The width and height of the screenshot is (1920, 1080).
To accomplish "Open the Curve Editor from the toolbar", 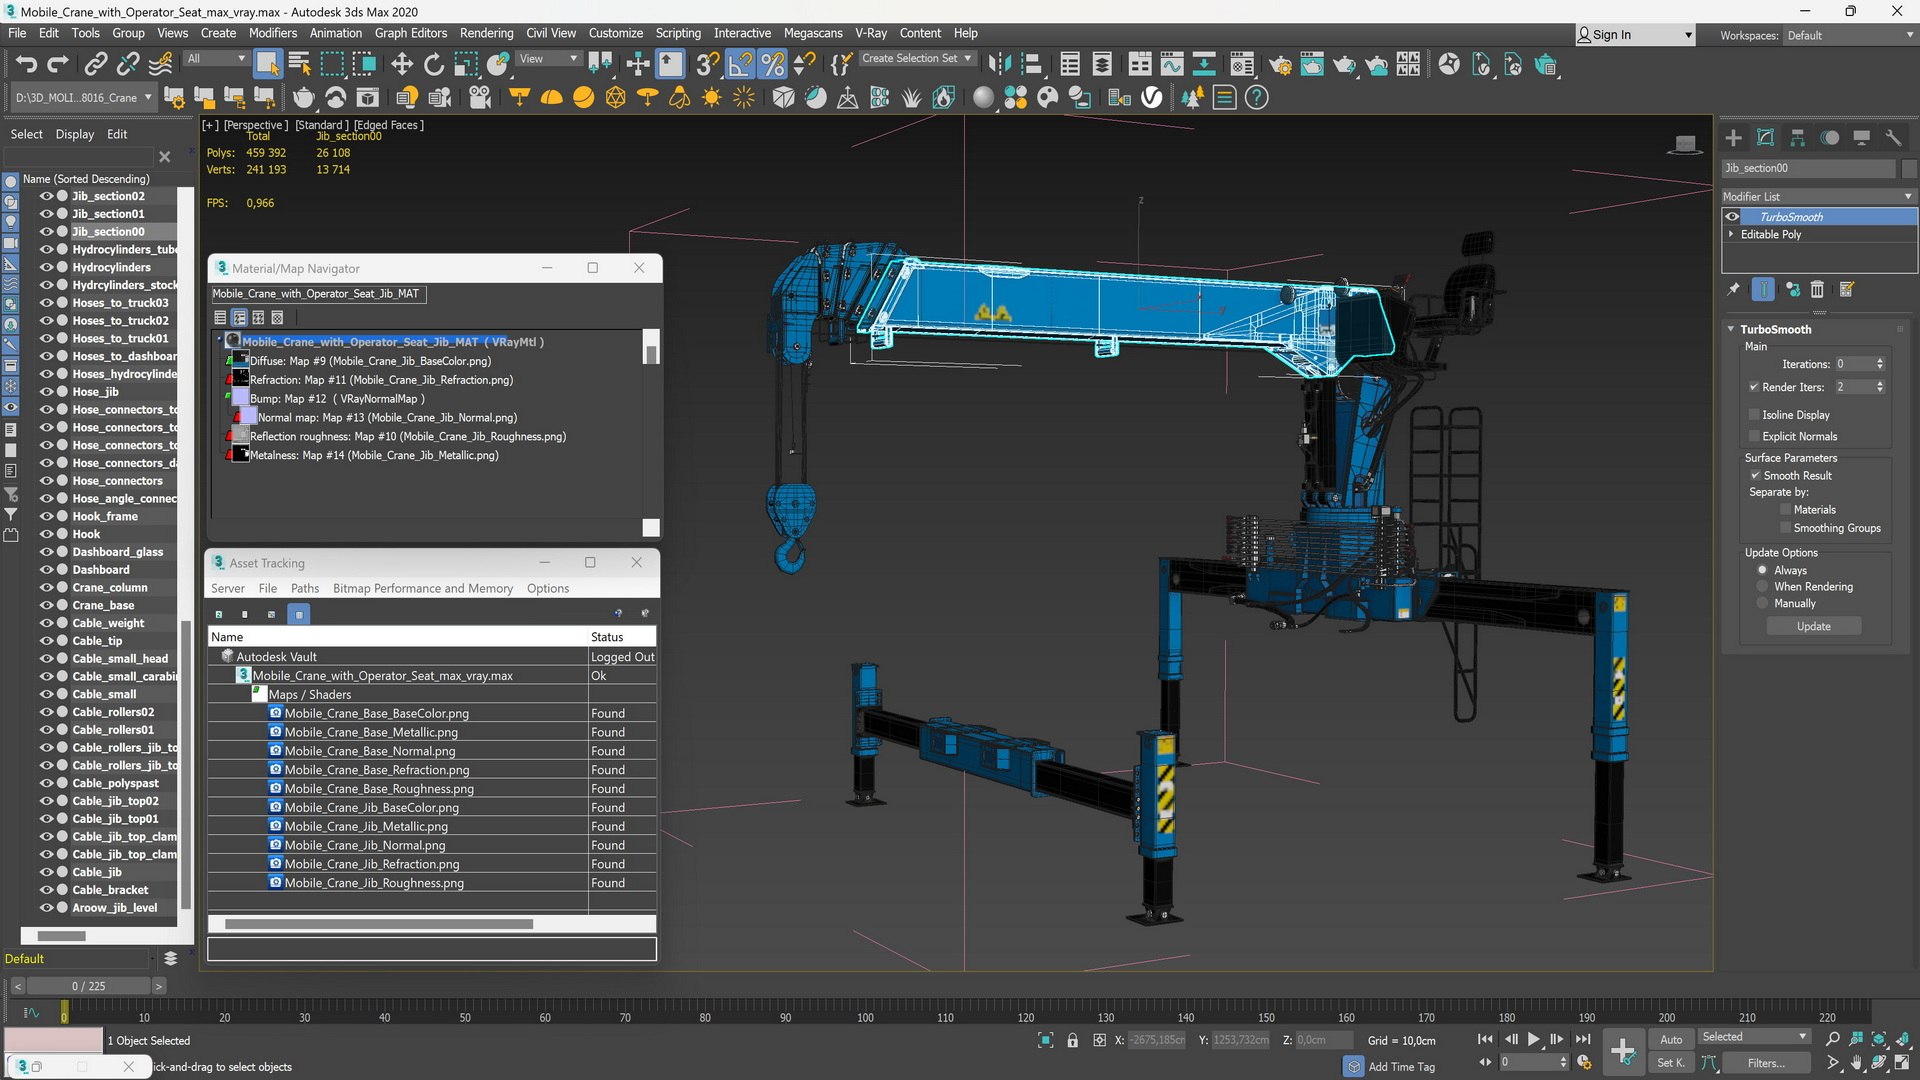I will point(1171,65).
